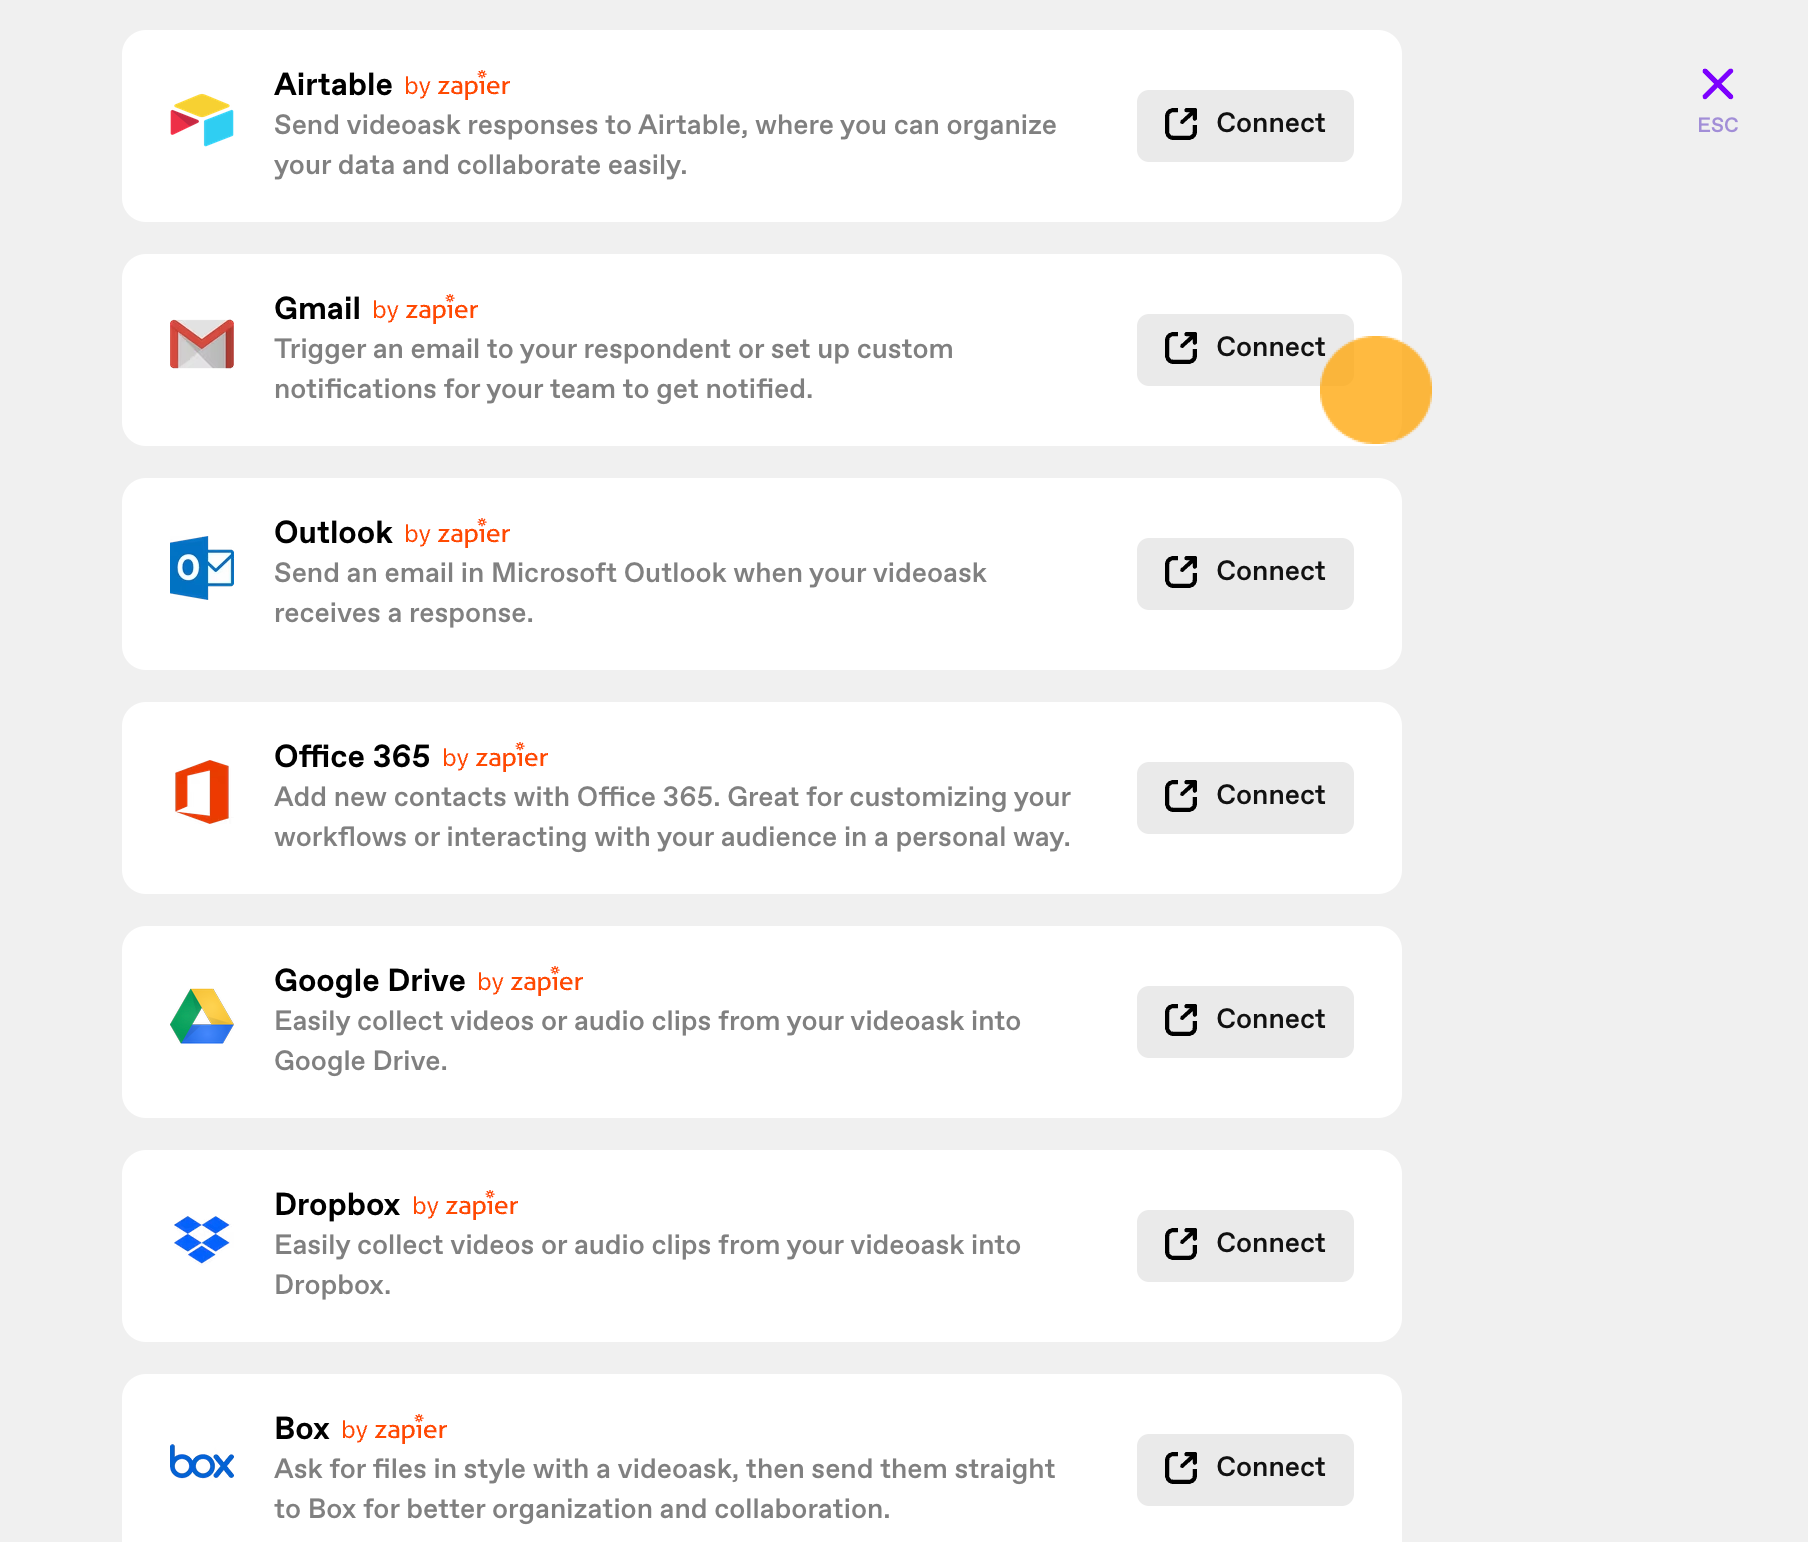Viewport: 1808px width, 1542px height.
Task: Connect the Dropbox integration
Action: [x=1245, y=1246]
